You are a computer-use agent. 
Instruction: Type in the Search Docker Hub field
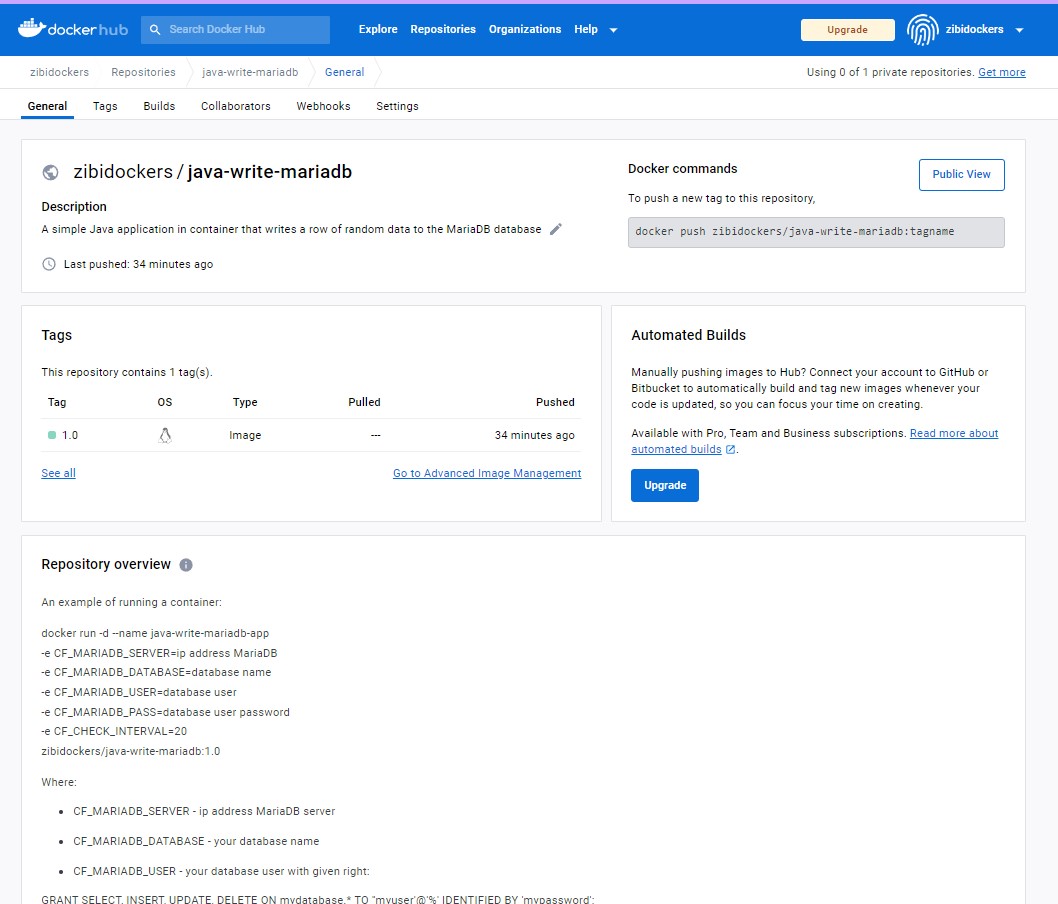coord(245,30)
